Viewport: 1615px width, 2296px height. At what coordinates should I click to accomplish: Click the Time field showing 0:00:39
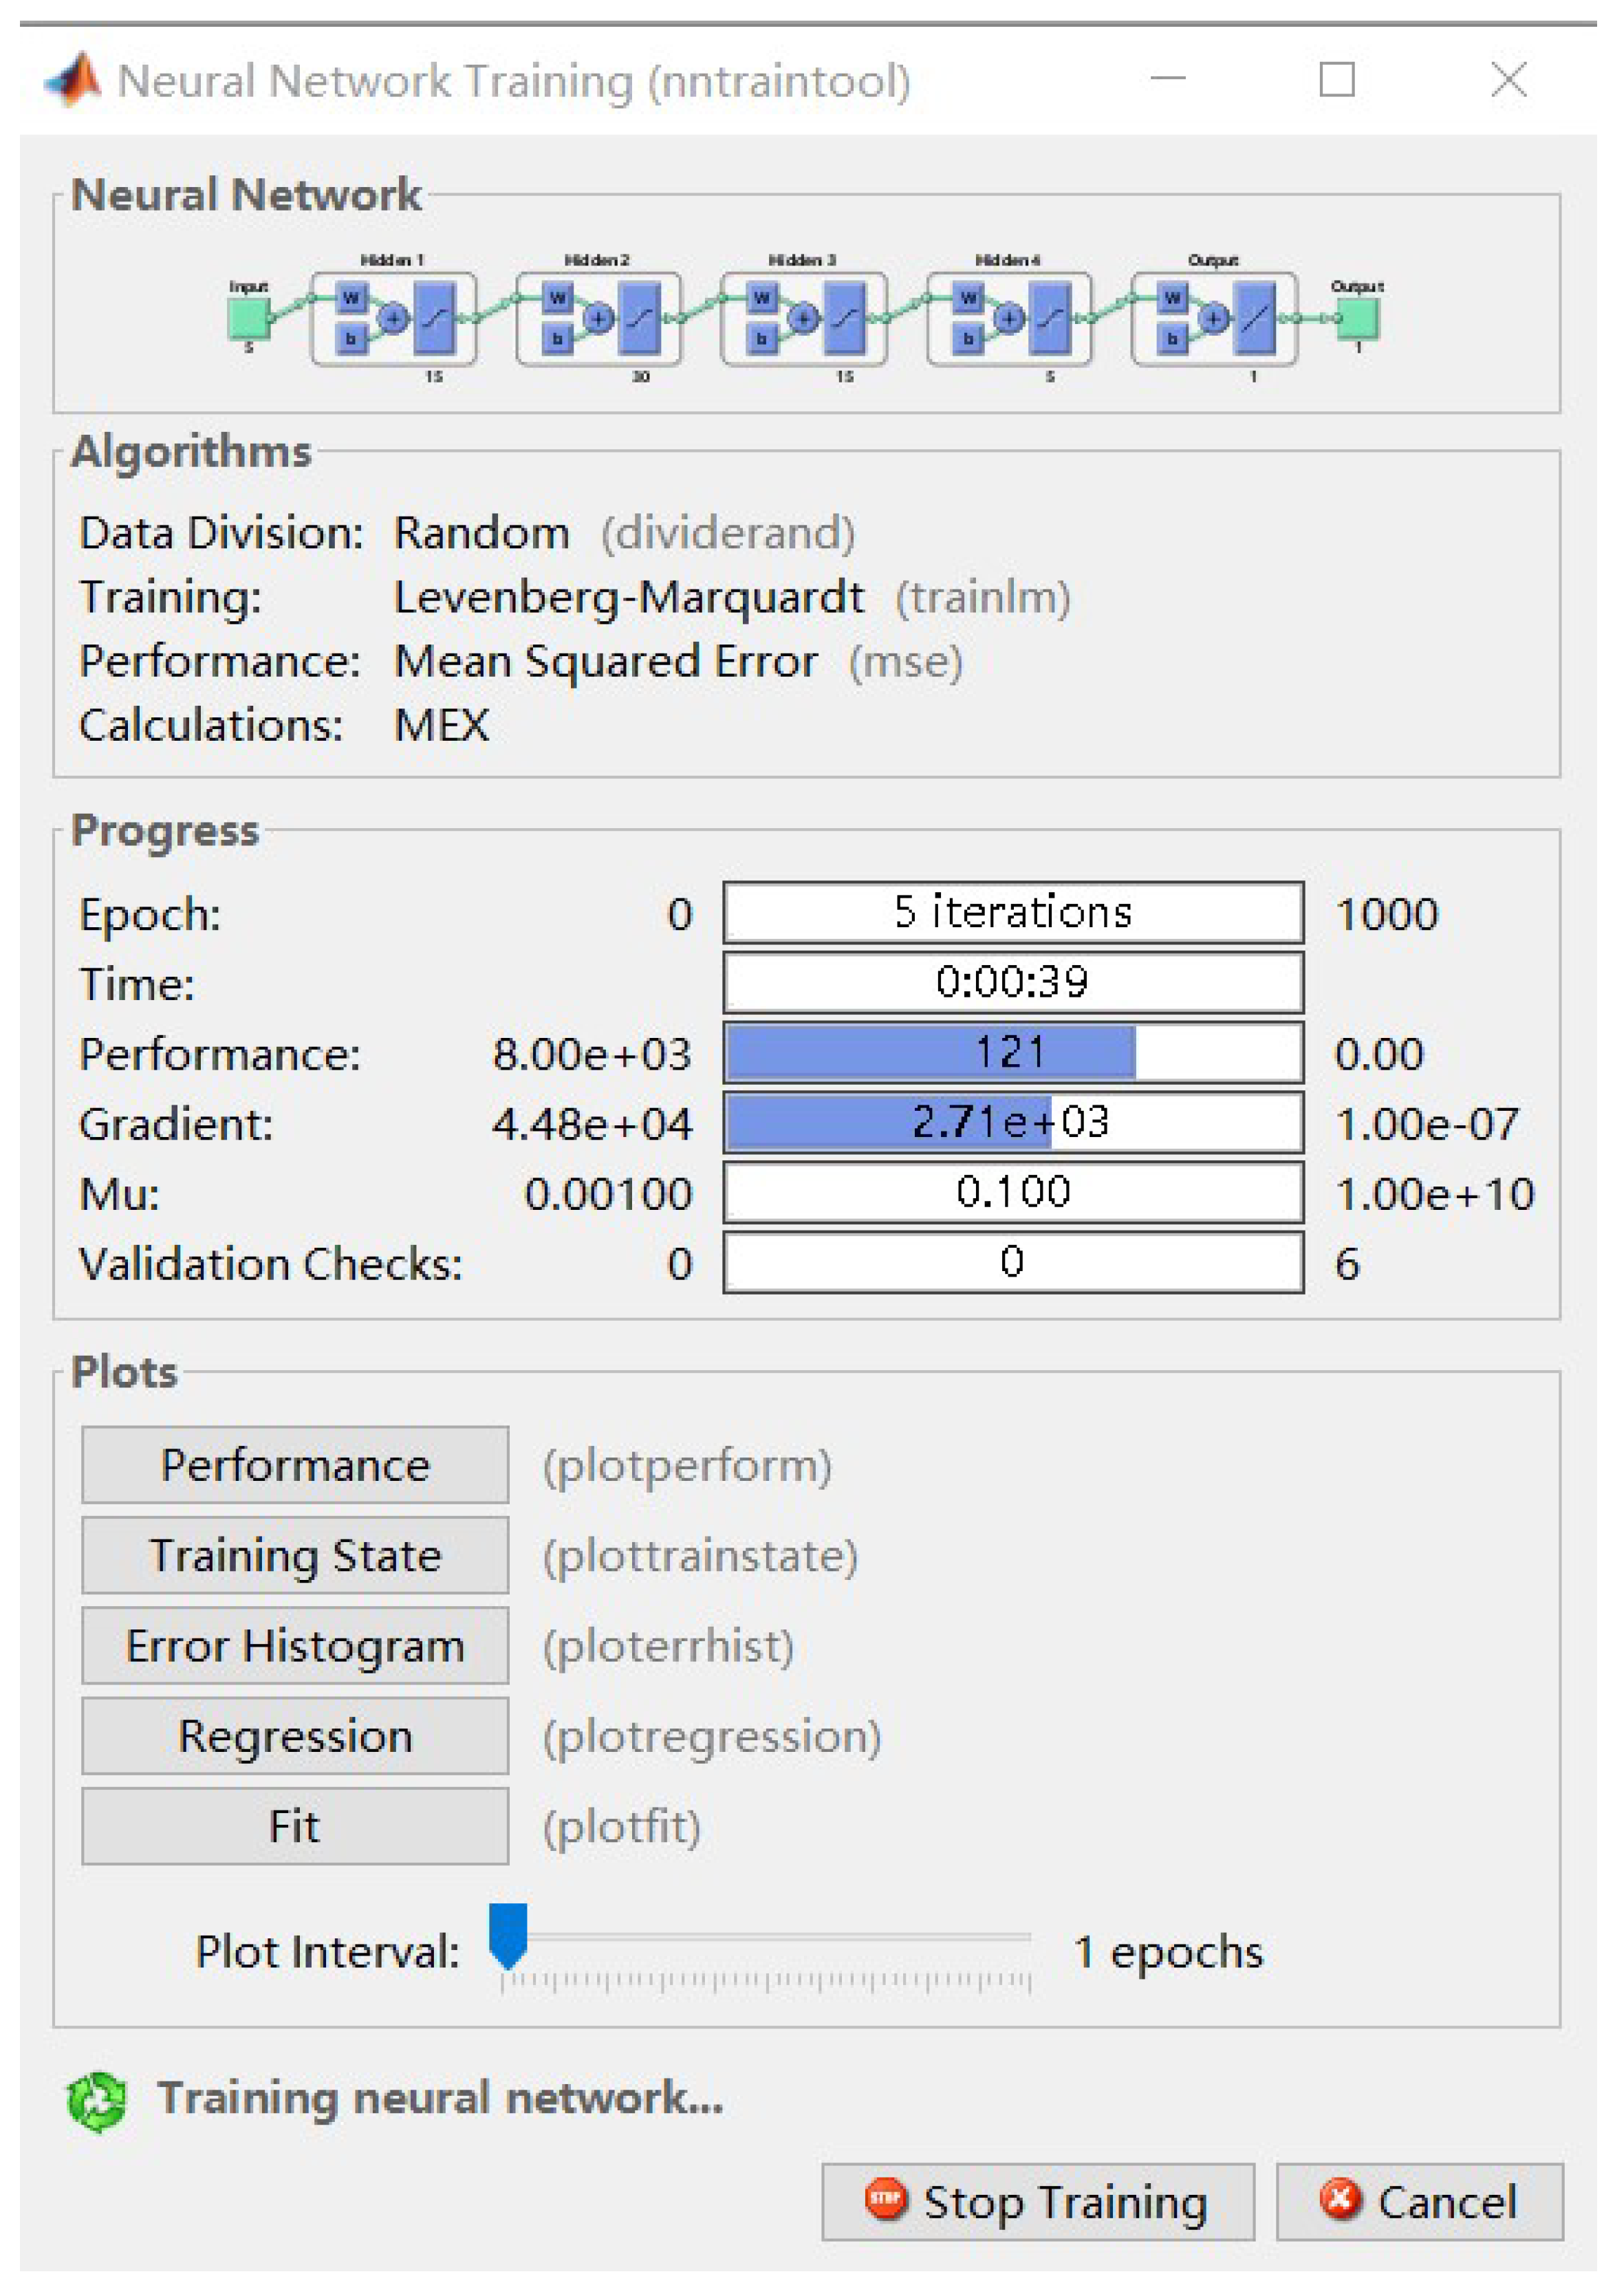(x=1013, y=982)
